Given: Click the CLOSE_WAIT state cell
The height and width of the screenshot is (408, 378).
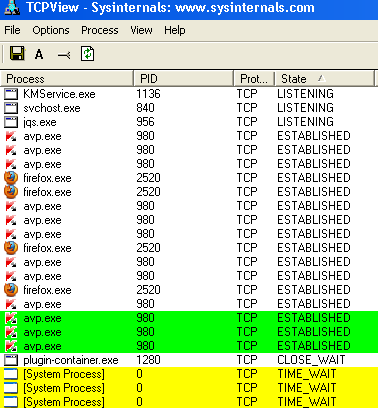Looking at the screenshot, I should (311, 360).
